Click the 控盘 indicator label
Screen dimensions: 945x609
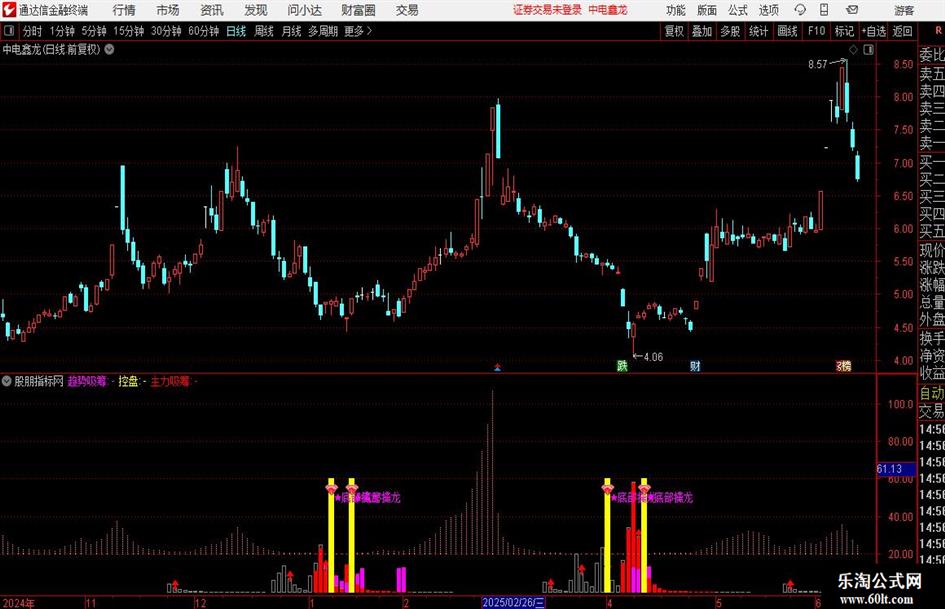(x=128, y=381)
